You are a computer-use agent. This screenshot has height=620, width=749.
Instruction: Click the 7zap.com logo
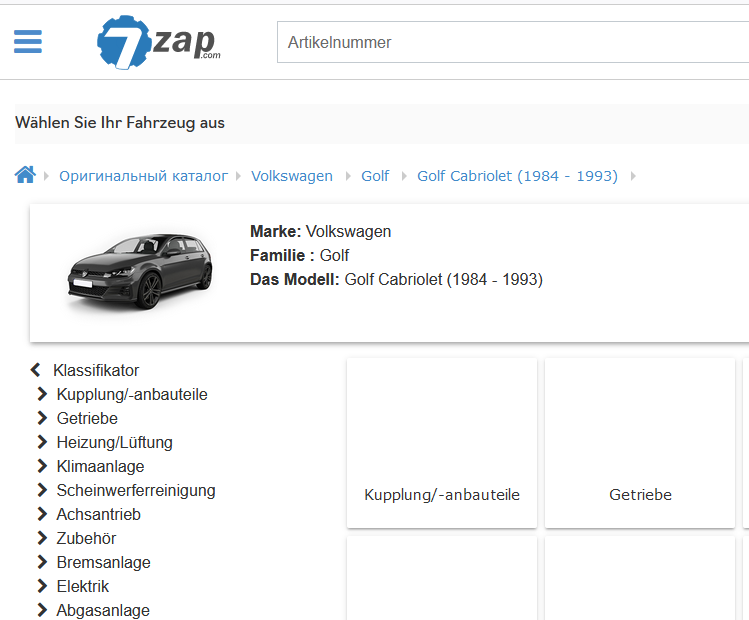[160, 43]
